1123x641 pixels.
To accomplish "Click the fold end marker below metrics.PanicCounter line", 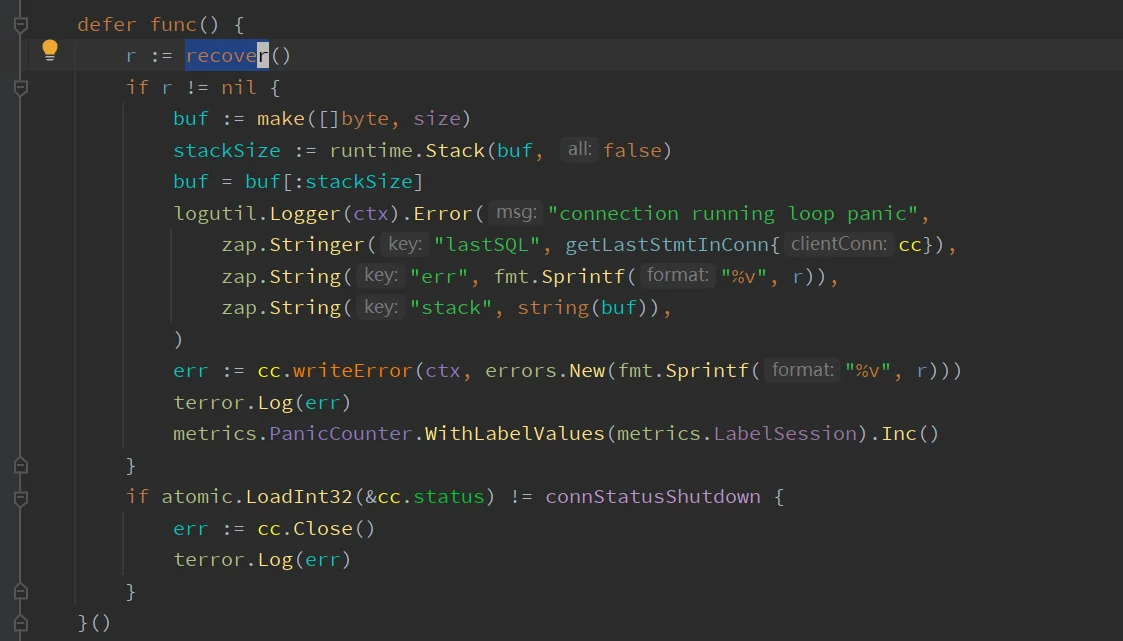I will click(x=20, y=465).
